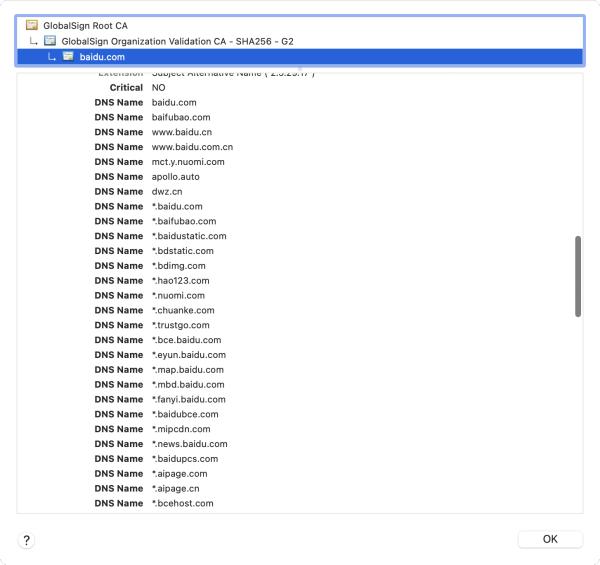Click the *.trustgo.com DNS entry

click(x=181, y=325)
